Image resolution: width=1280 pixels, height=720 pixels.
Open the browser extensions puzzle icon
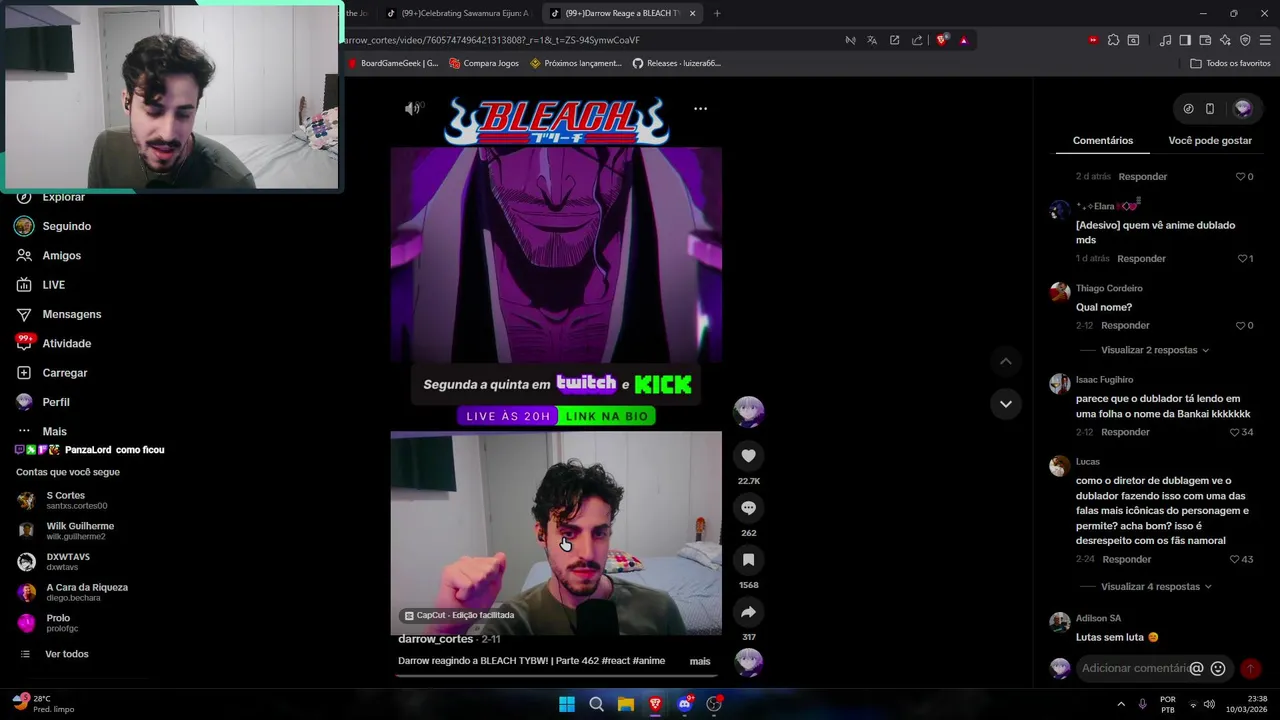click(x=1113, y=40)
